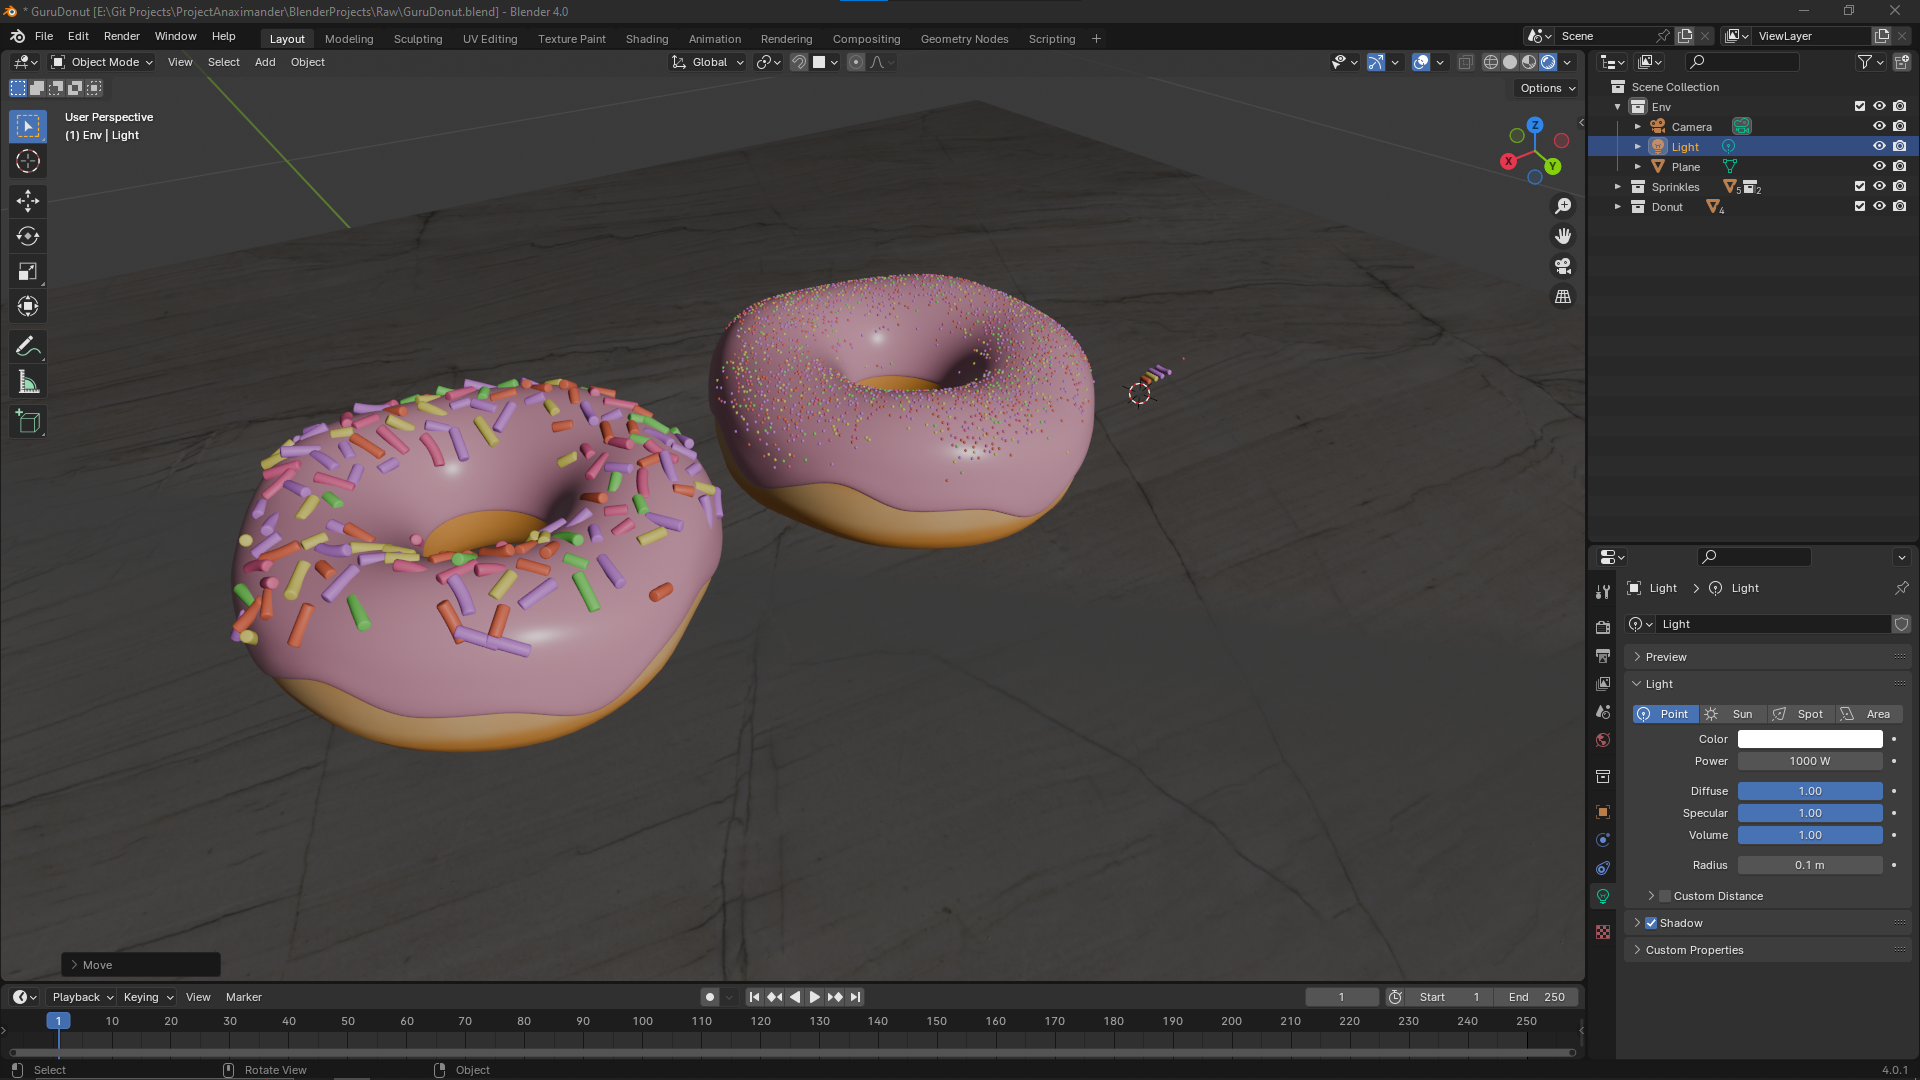Screen dimensions: 1920x1080
Task: Open Object Data light properties tab
Action: (1603, 896)
